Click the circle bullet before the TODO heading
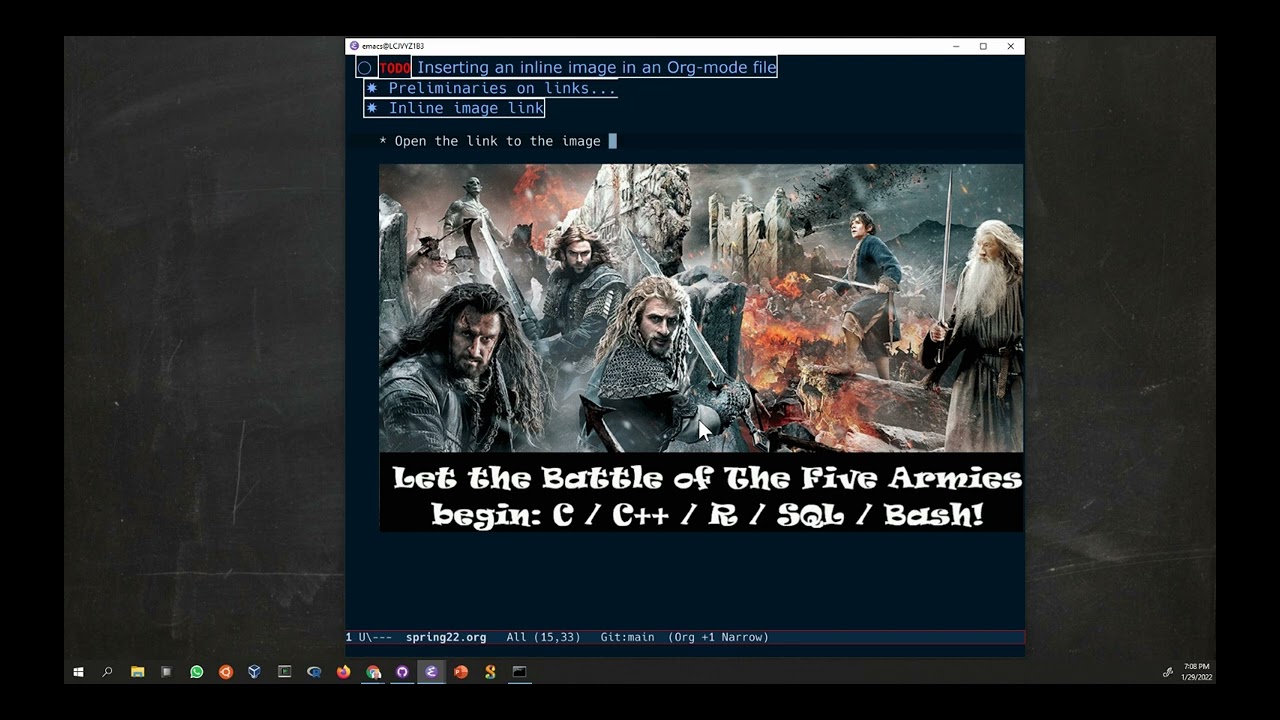1280x720 pixels. [365, 68]
